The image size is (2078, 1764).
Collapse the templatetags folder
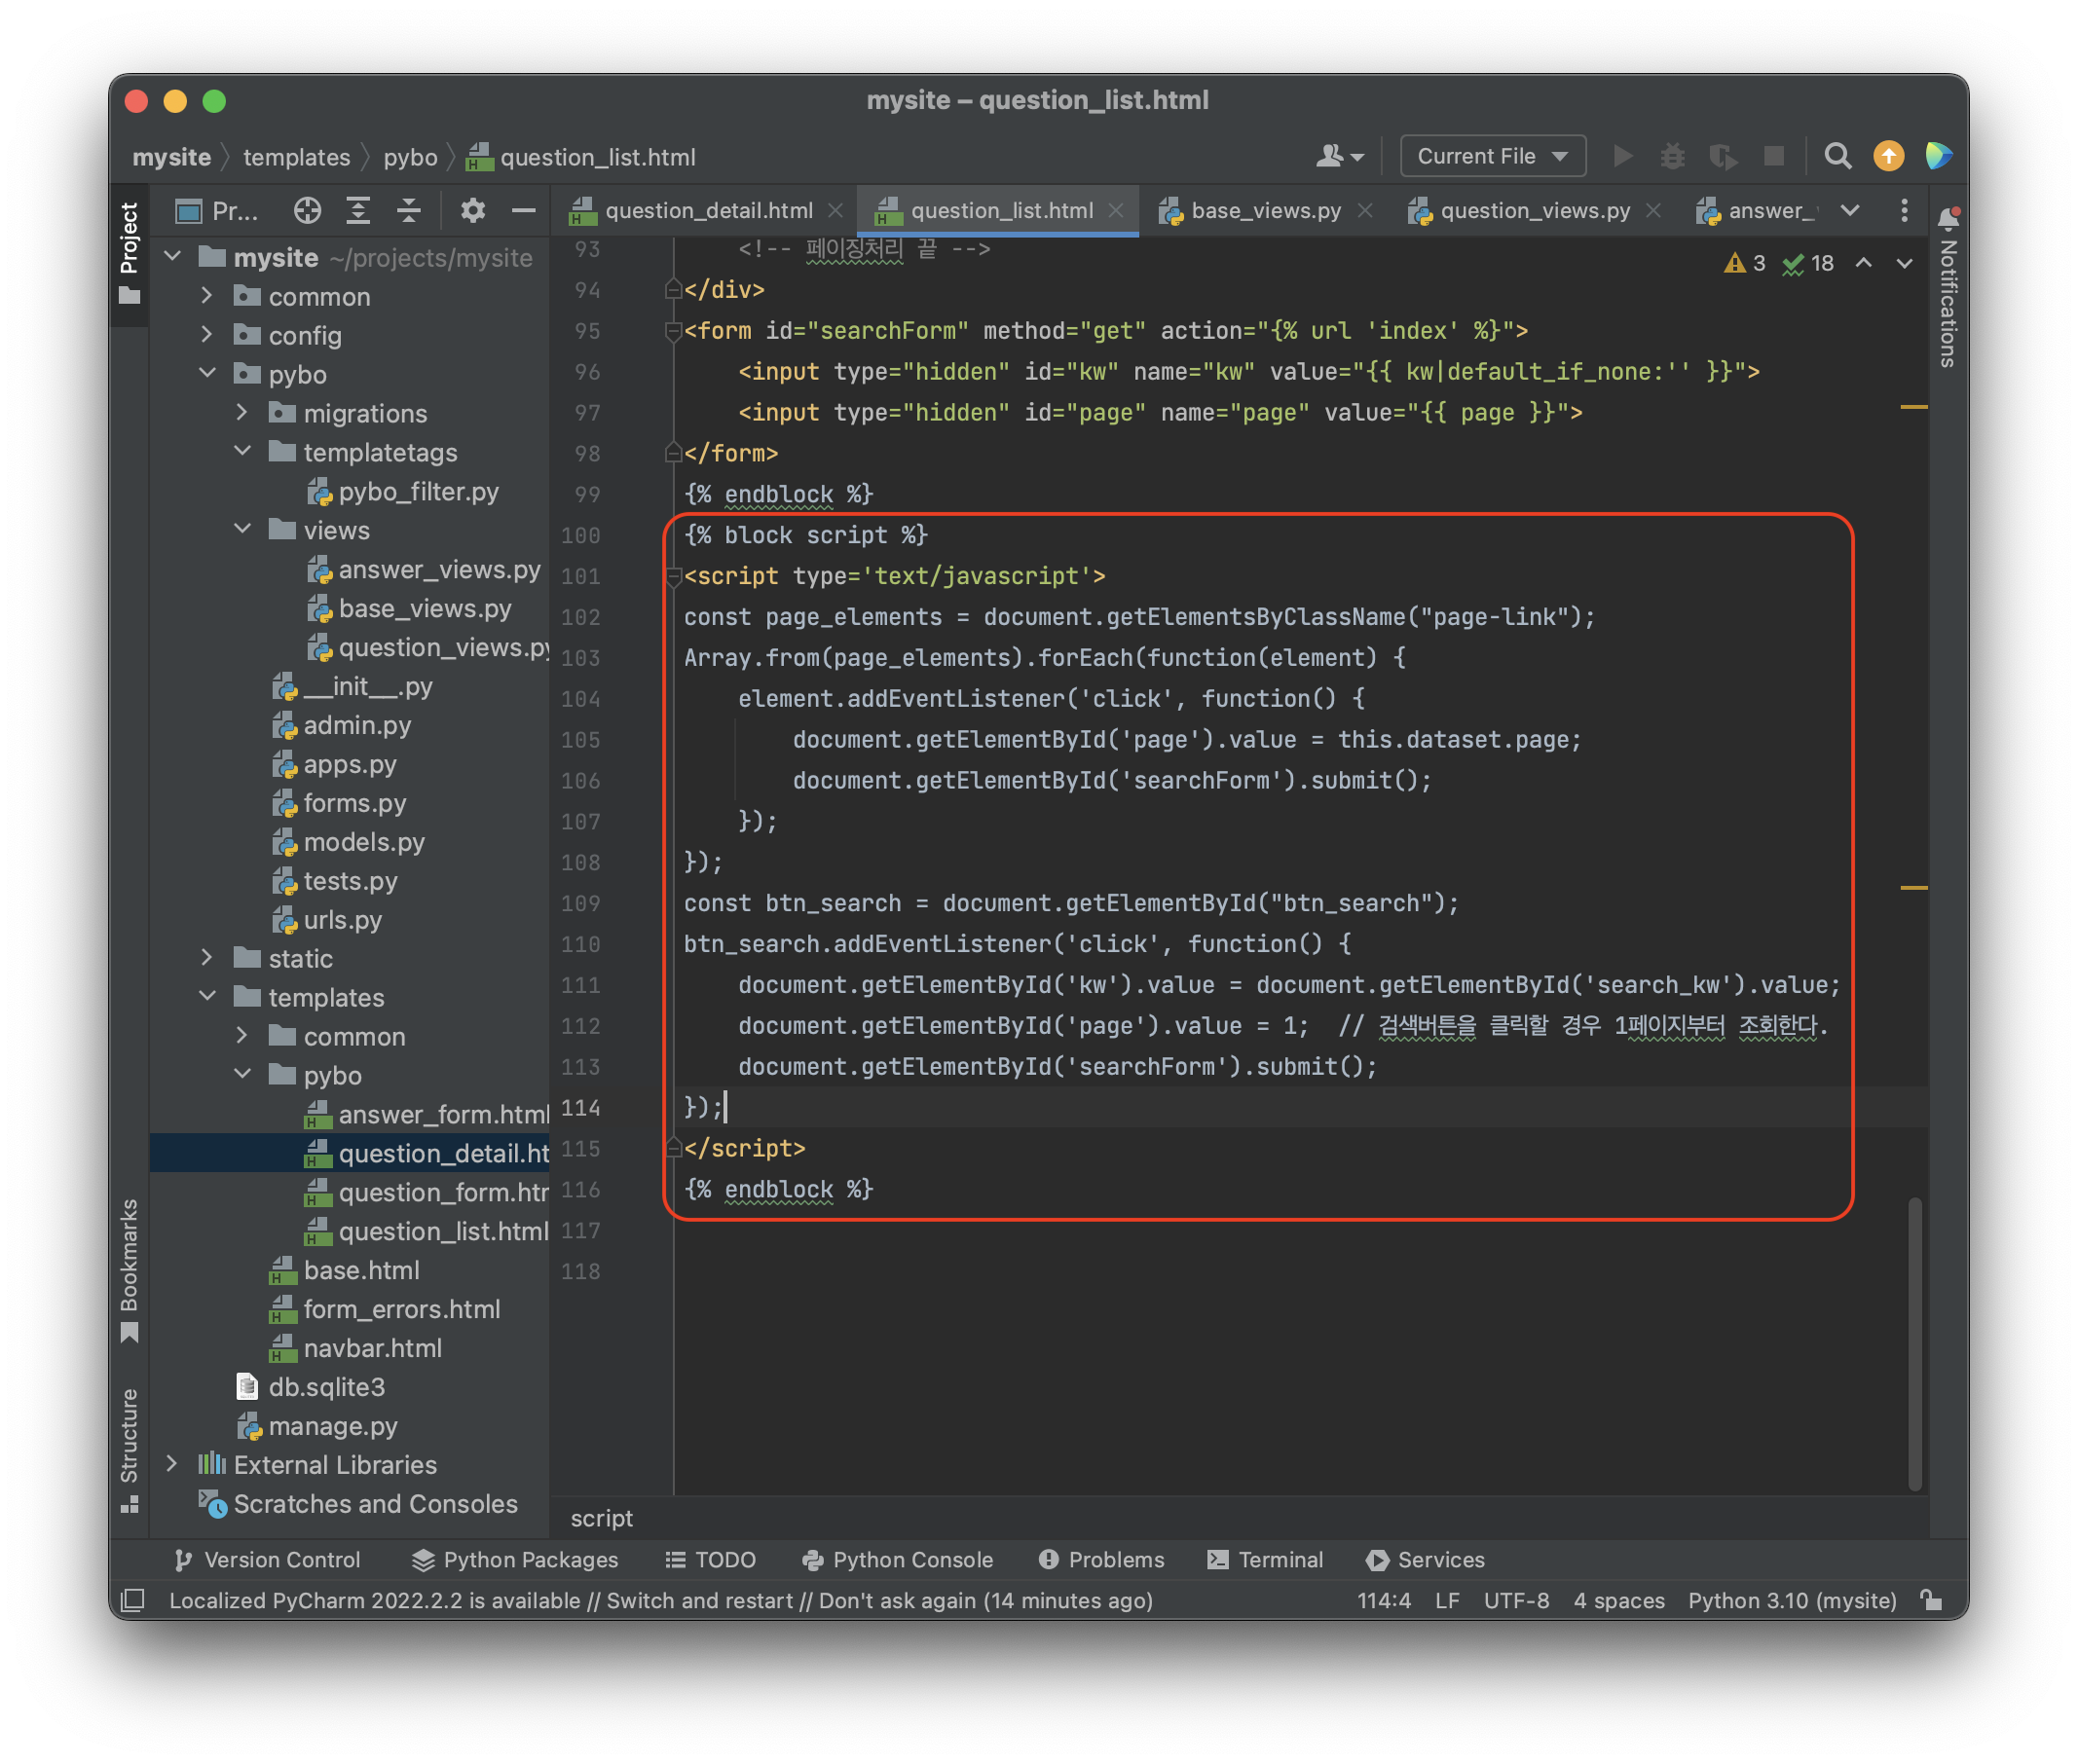pyautogui.click(x=242, y=452)
